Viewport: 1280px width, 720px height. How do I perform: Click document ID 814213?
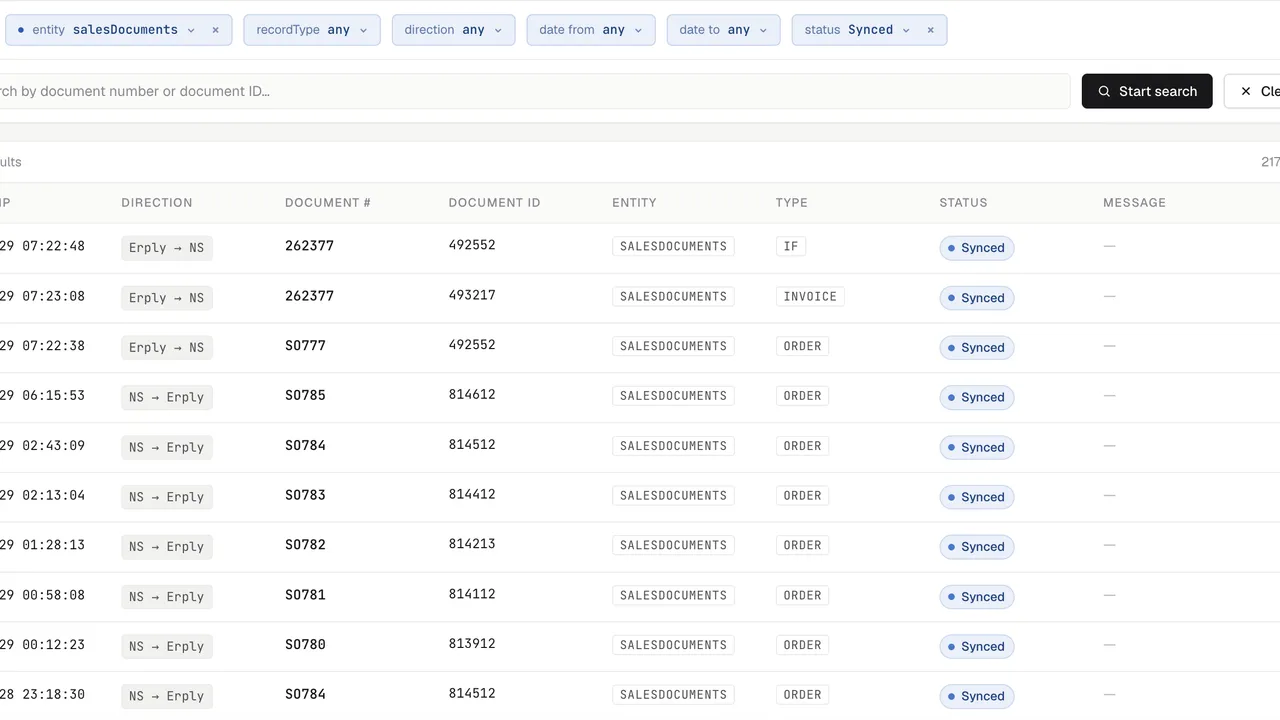click(472, 545)
